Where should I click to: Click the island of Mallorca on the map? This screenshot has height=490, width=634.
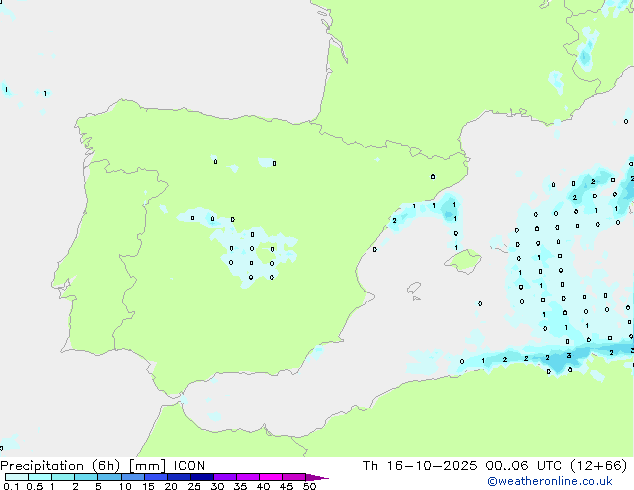[x=463, y=261]
